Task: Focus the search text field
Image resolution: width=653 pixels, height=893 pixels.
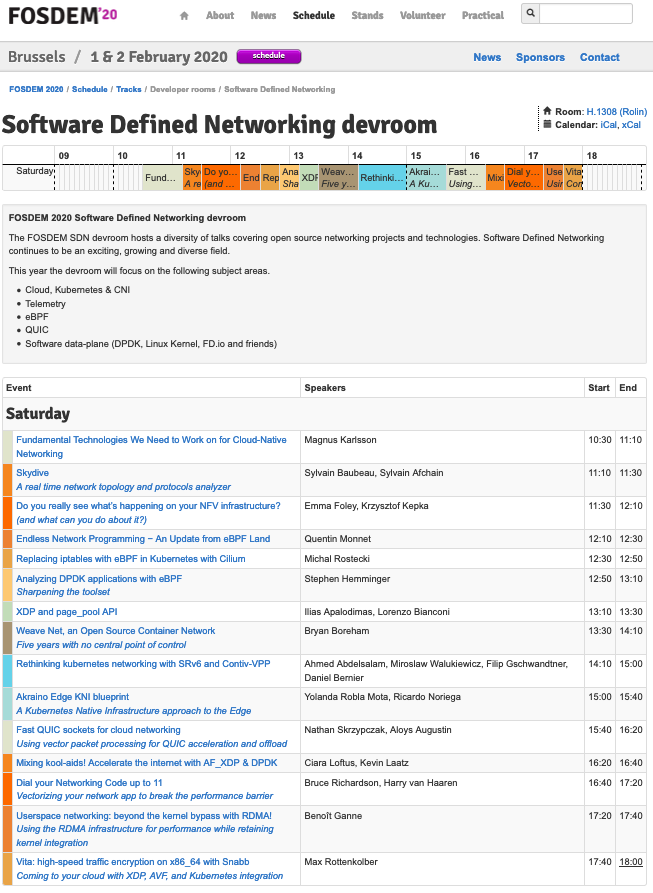Action: pyautogui.click(x=585, y=13)
